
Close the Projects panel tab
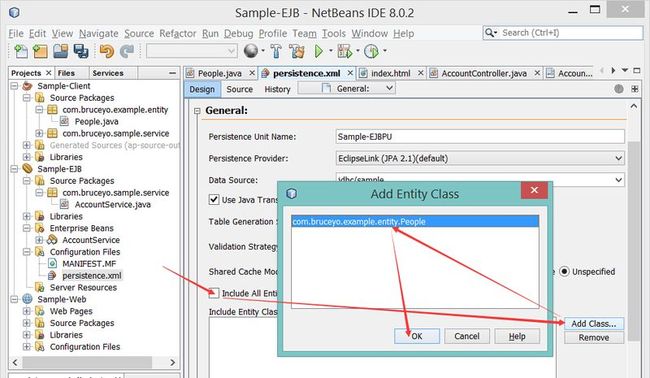[x=49, y=73]
